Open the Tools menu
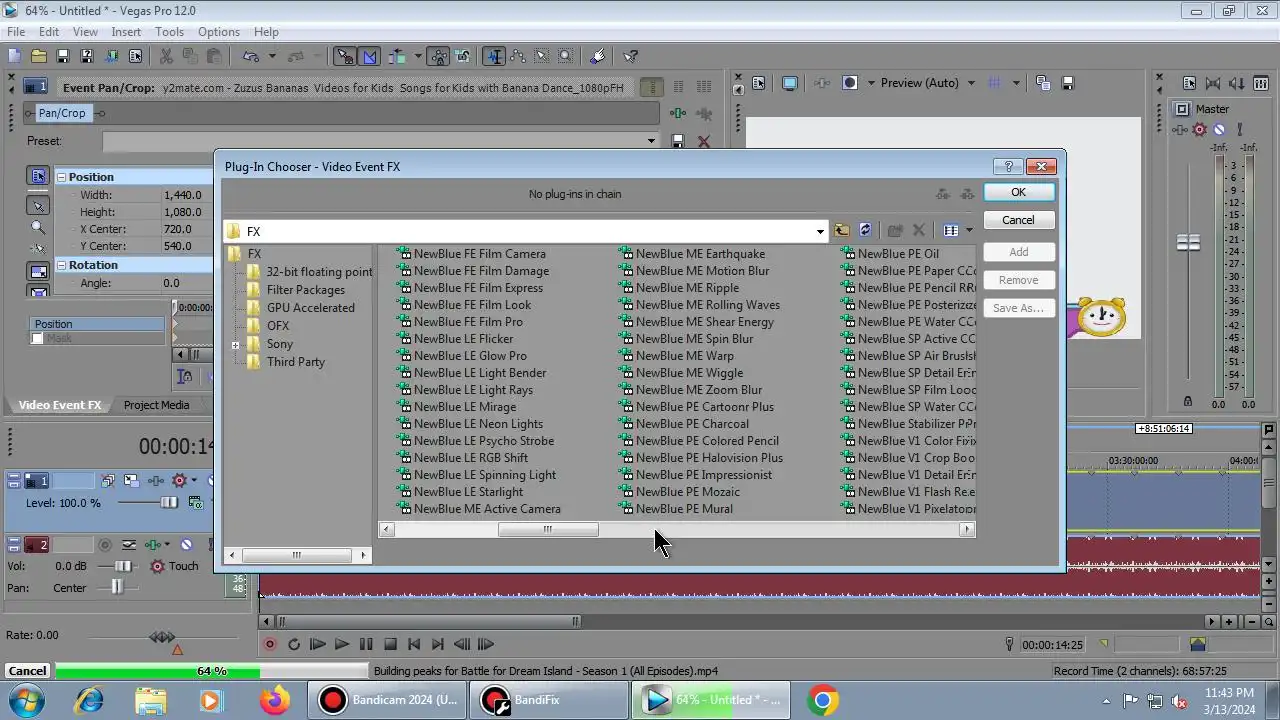Viewport: 1280px width, 720px height. point(169,32)
